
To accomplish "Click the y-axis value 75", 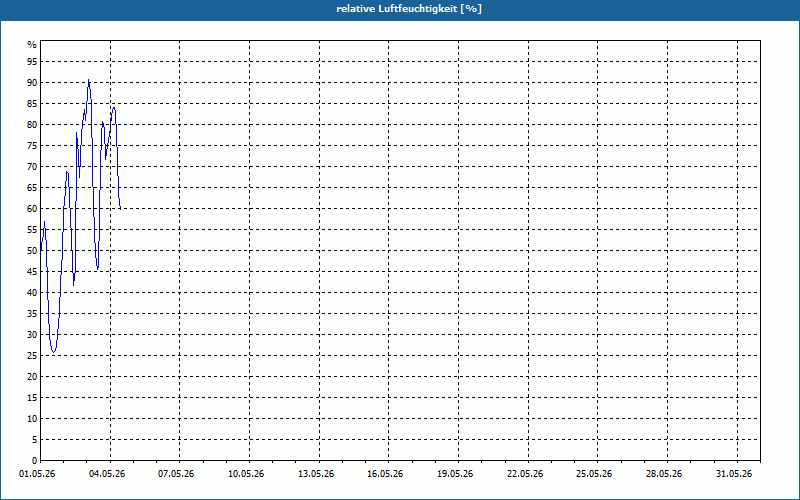I will (32, 145).
